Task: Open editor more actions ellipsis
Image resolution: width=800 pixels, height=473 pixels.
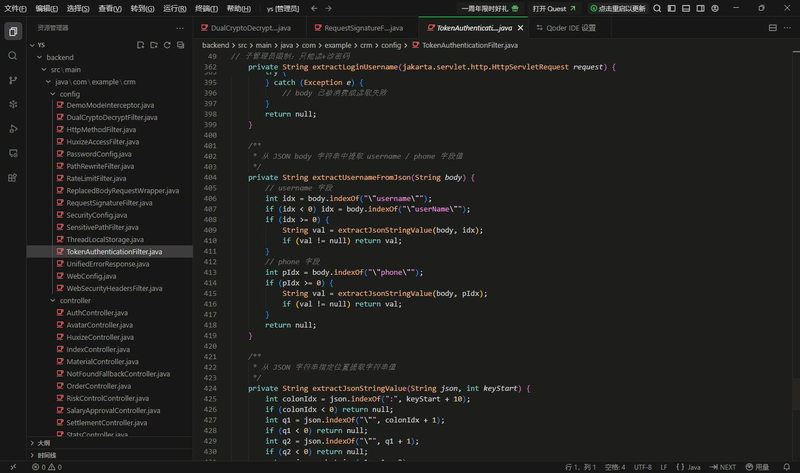Action: pos(787,28)
